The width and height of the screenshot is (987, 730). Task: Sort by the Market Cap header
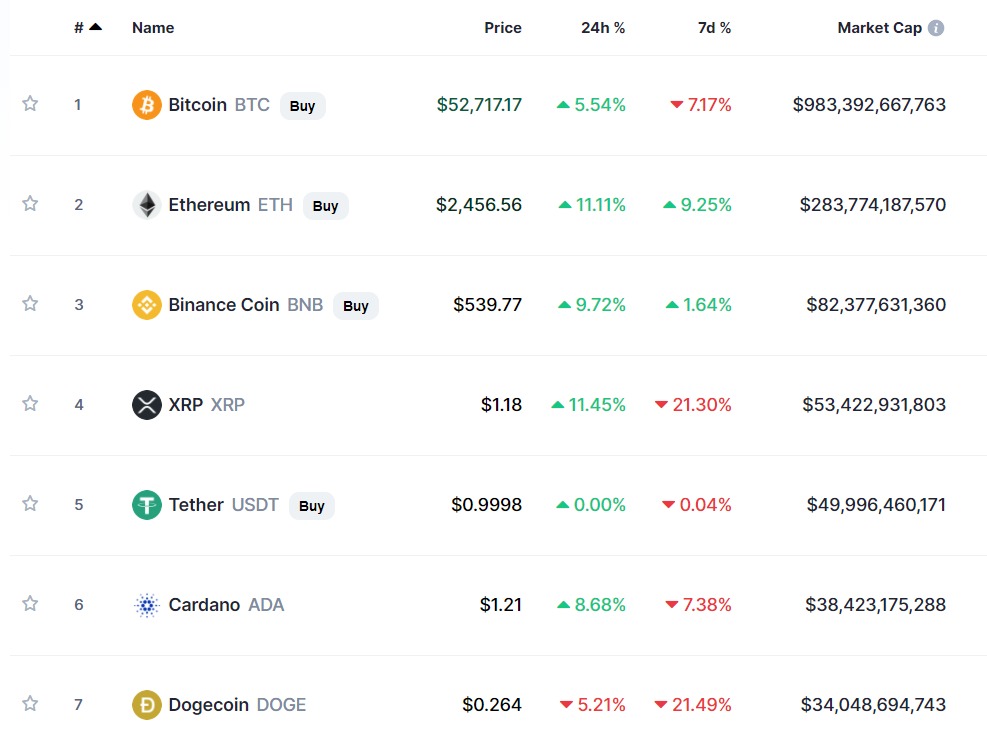click(x=879, y=28)
